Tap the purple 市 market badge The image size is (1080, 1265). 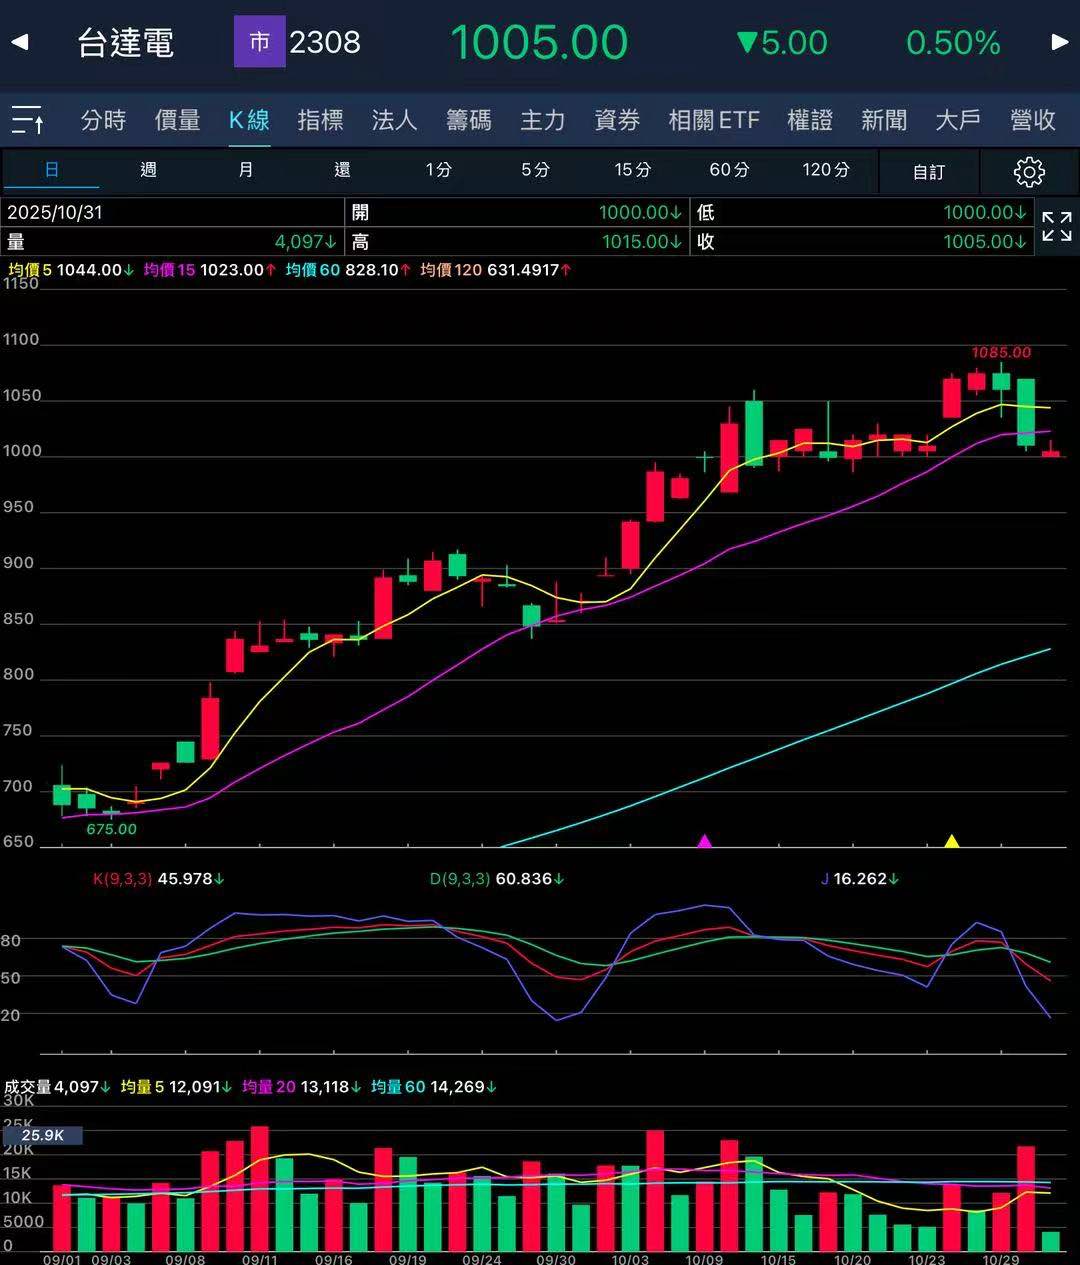[x=259, y=42]
